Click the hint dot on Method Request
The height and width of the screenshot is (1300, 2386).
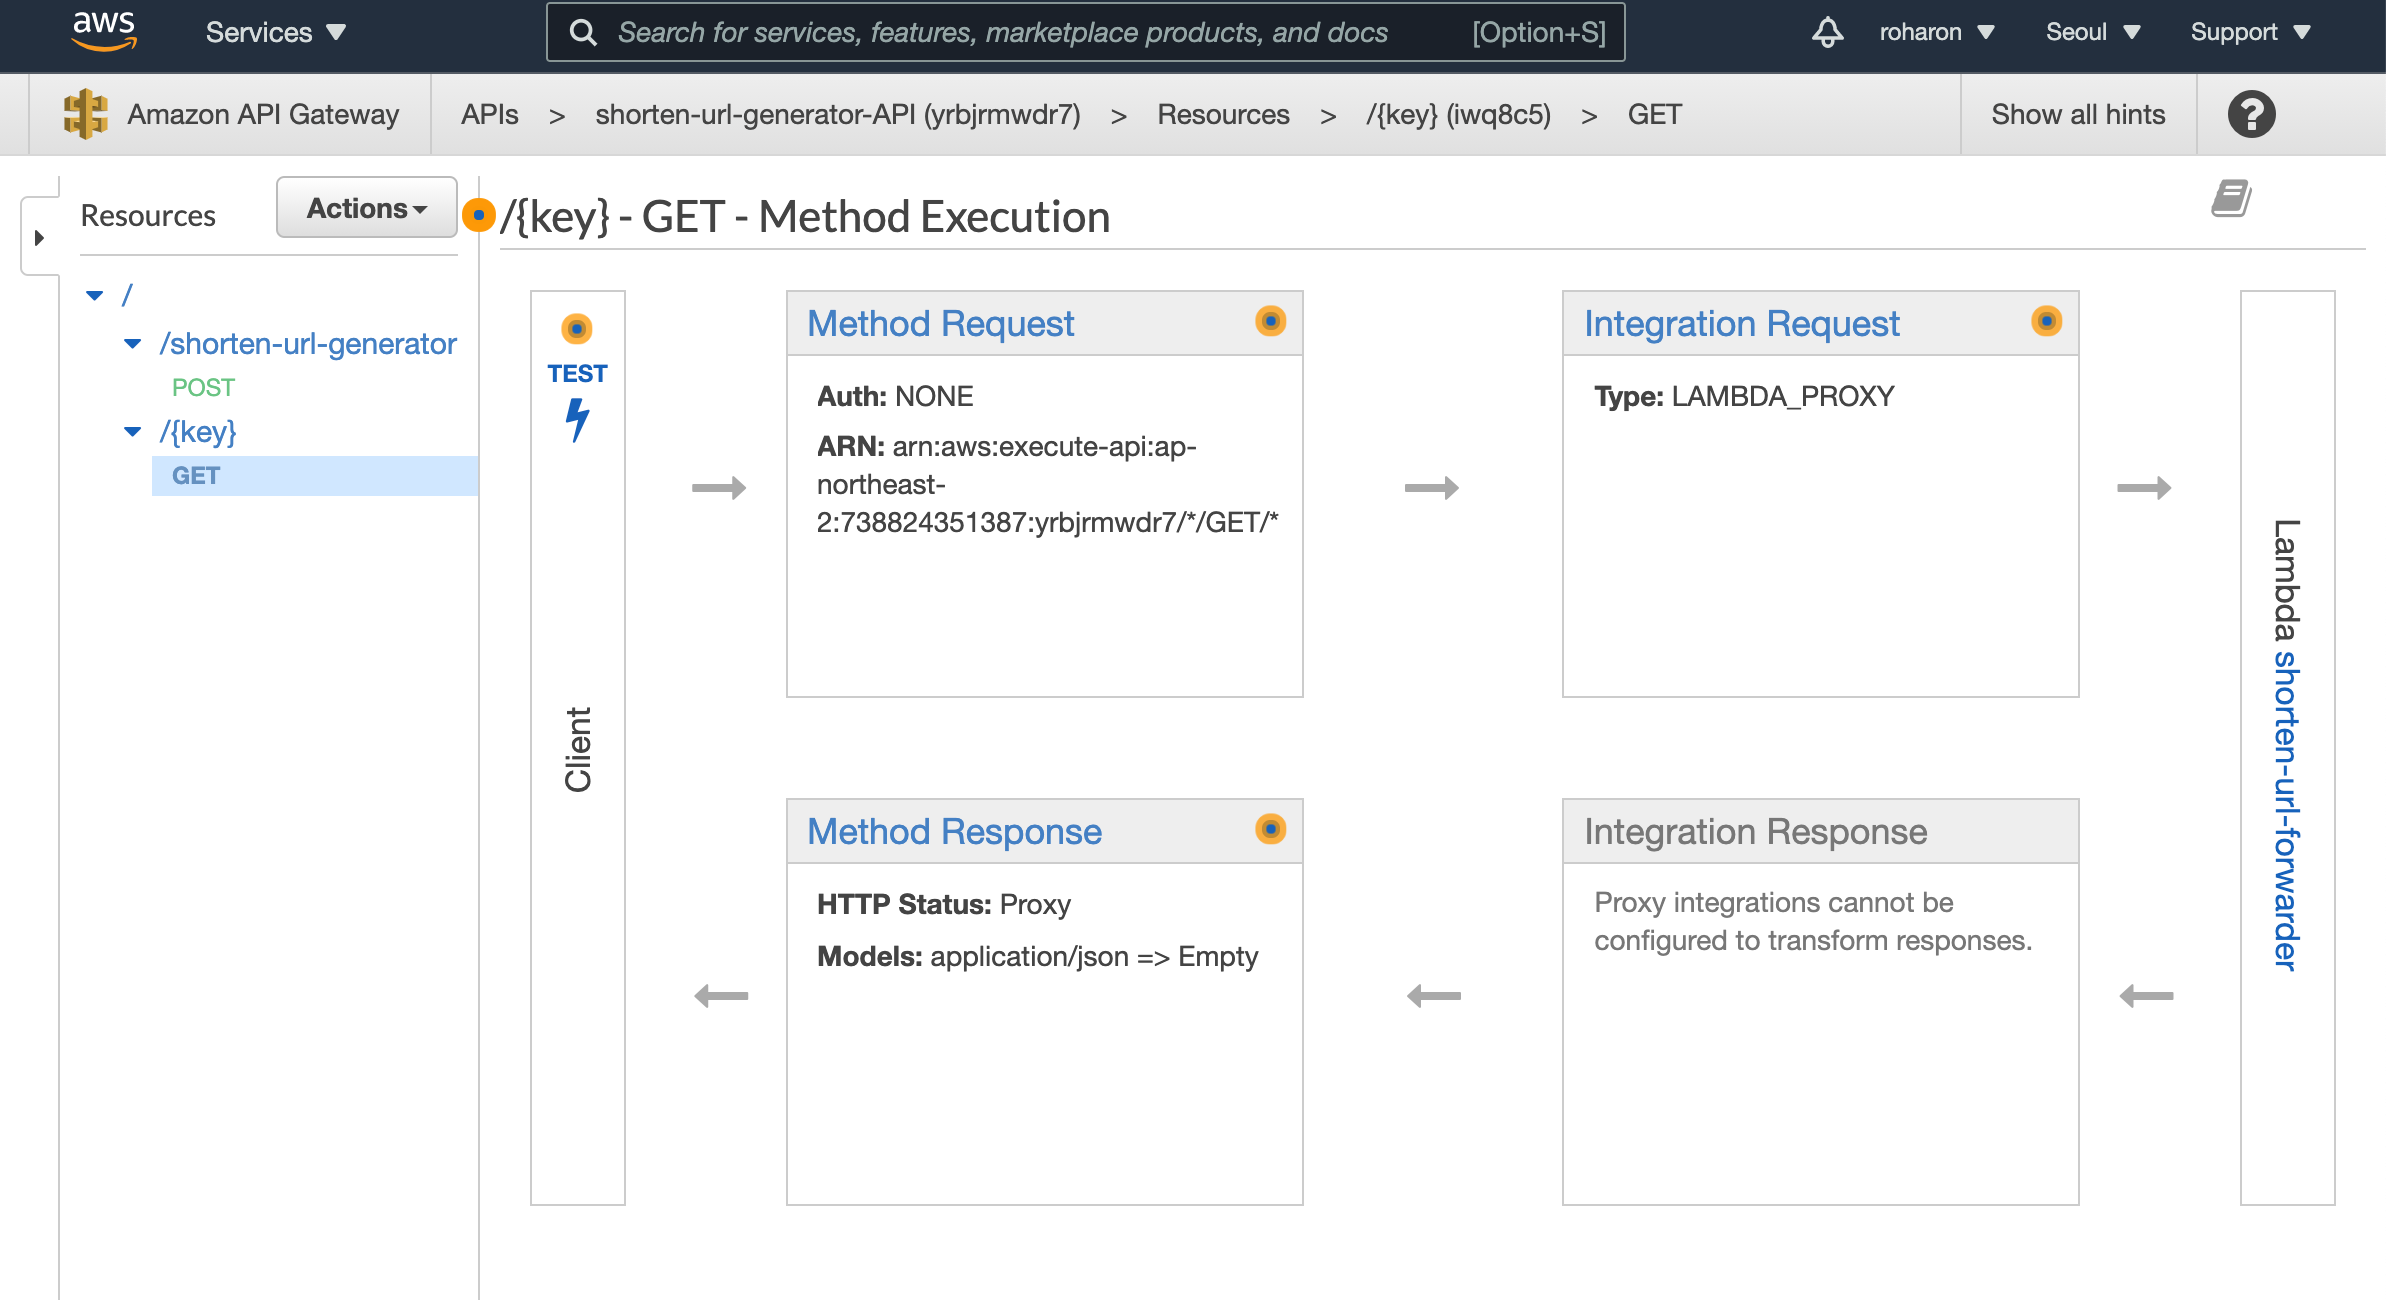point(1270,321)
